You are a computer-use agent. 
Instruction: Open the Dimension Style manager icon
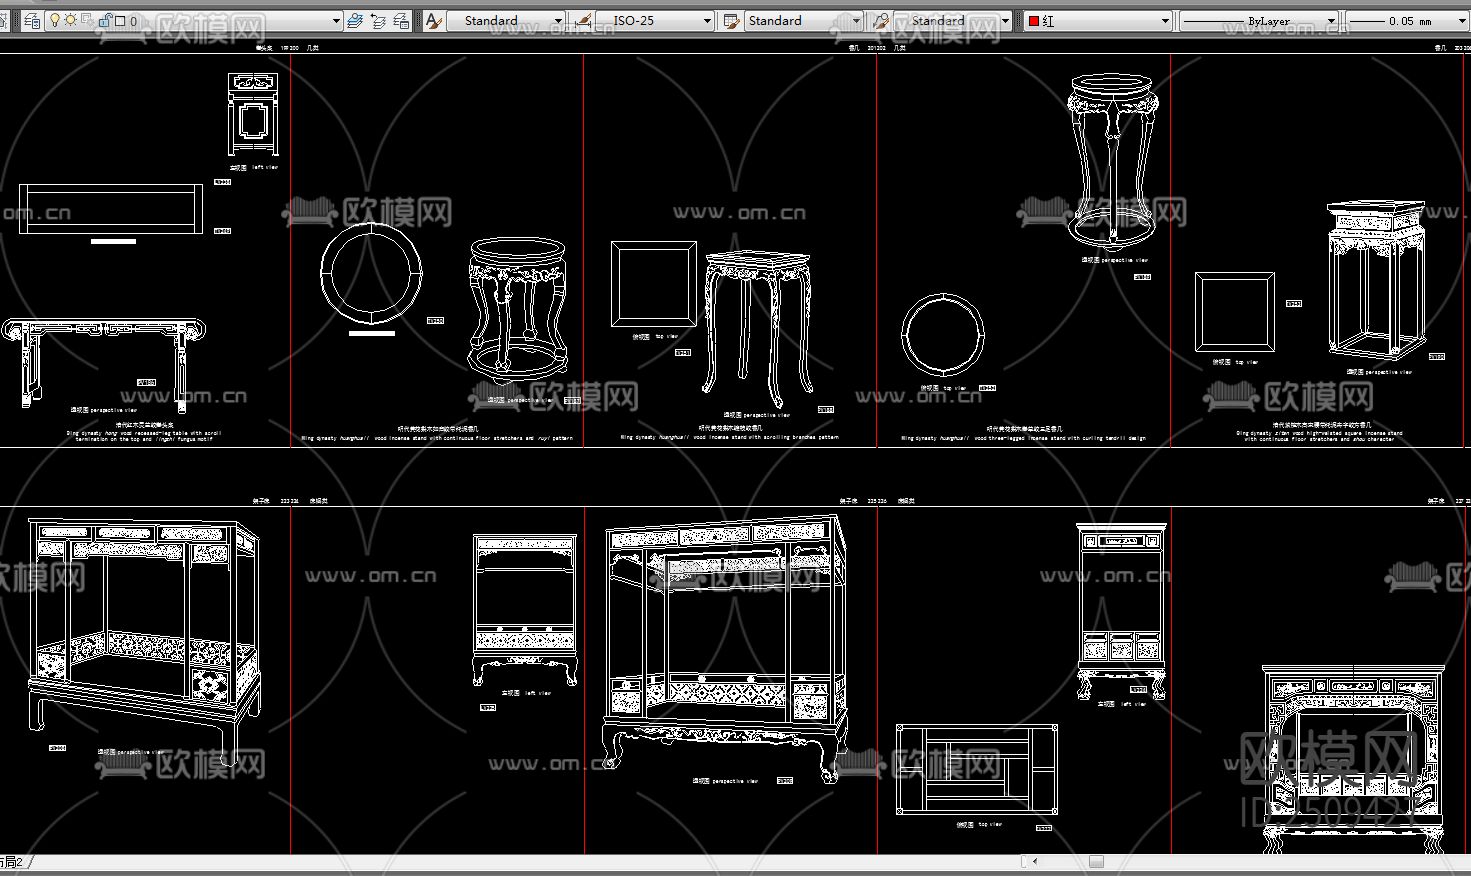pos(584,20)
